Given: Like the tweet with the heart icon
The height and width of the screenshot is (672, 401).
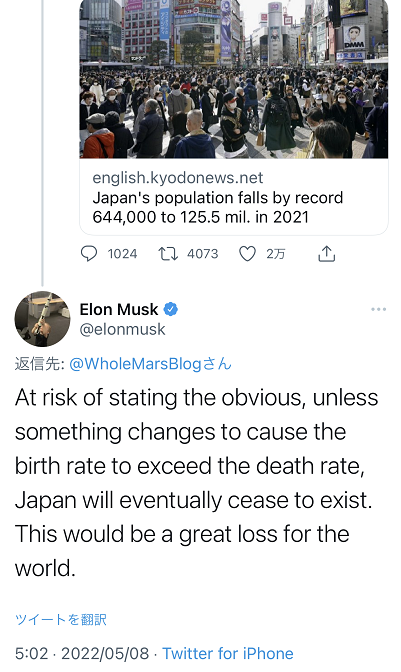Looking at the screenshot, I should click(x=247, y=254).
